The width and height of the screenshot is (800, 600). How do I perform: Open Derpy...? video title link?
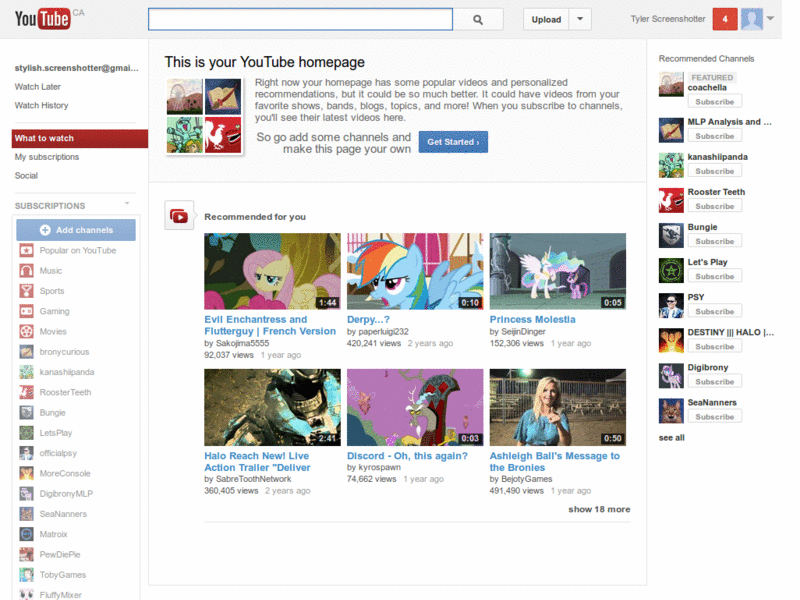(x=368, y=319)
